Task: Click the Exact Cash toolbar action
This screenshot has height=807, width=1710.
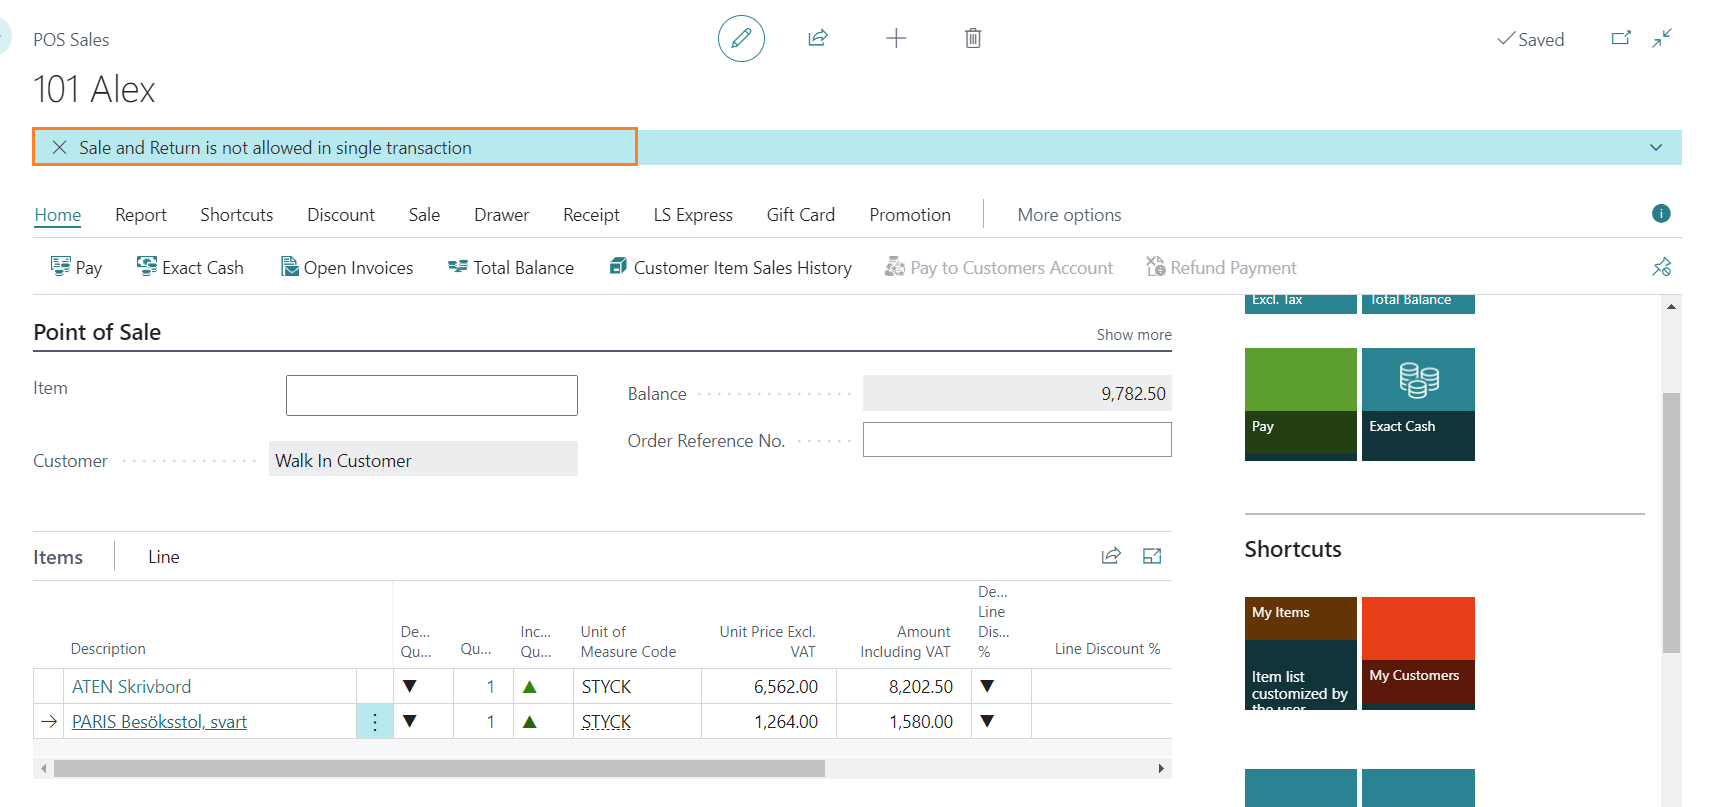Action: (190, 267)
